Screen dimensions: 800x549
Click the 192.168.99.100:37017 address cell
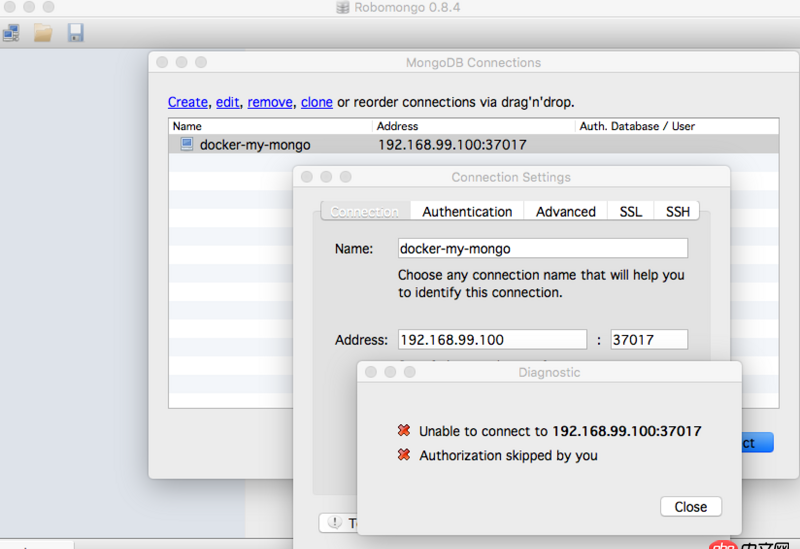coord(452,145)
